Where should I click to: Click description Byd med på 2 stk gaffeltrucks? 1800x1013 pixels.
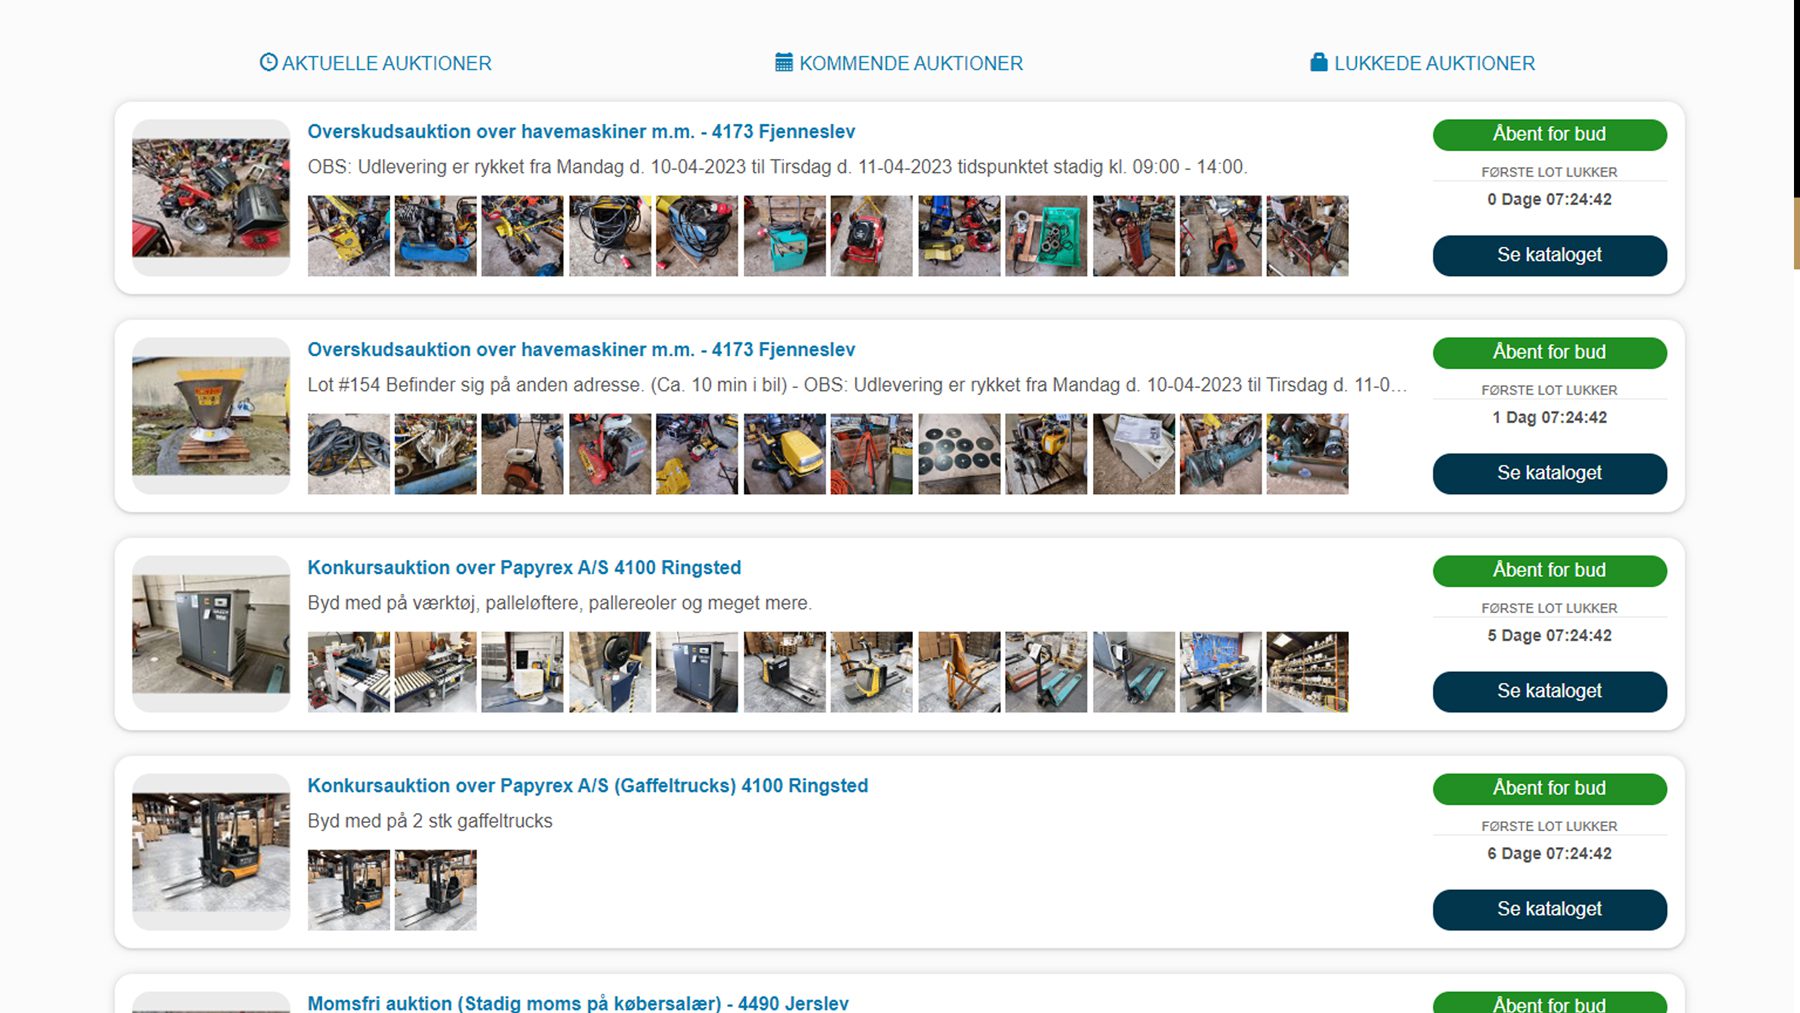tap(430, 821)
